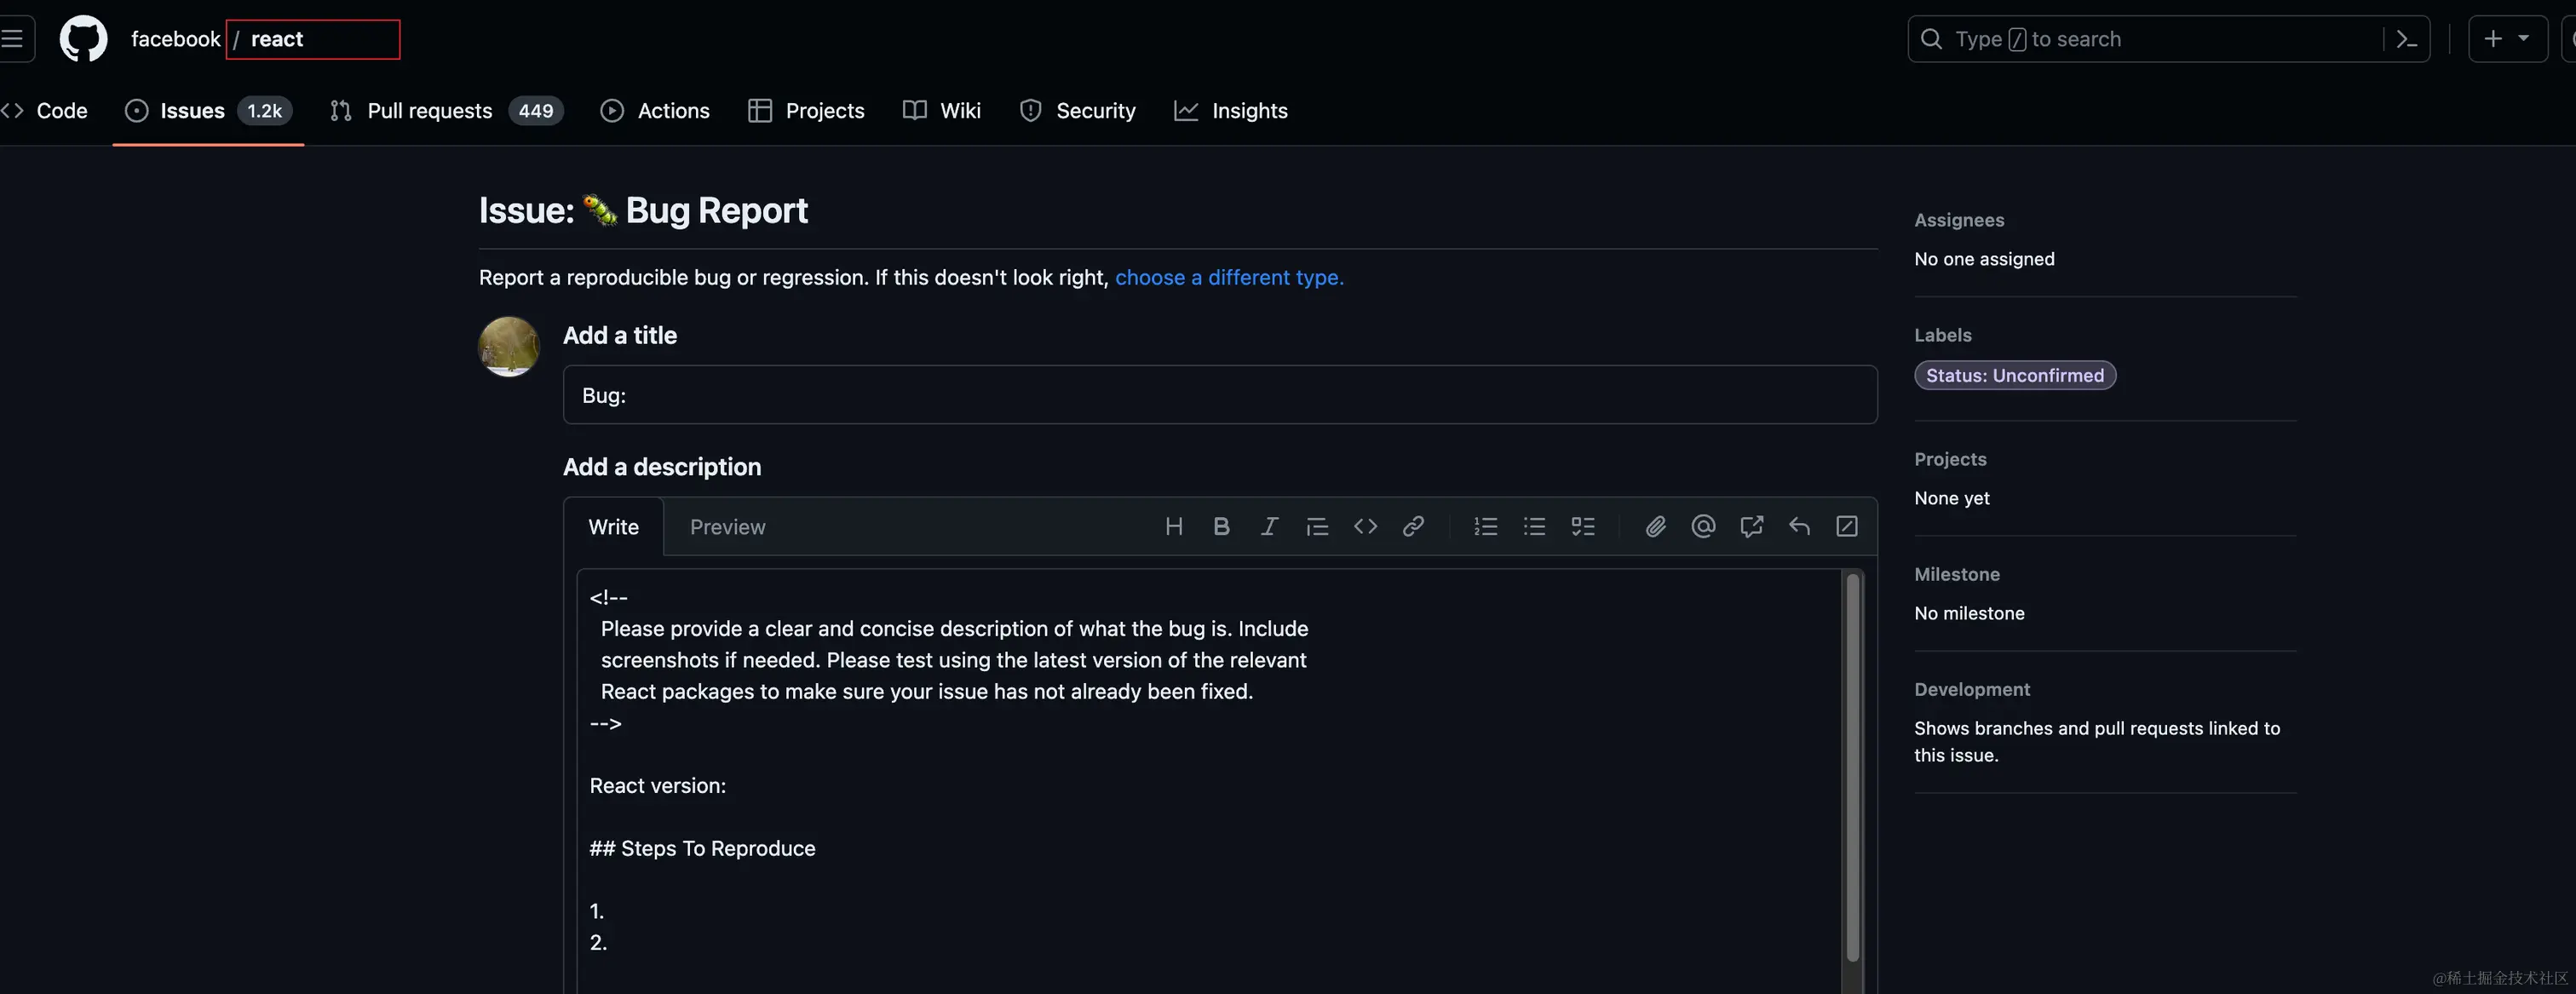Click the '## Steps To Reproduce' line
This screenshot has height=994, width=2576.
(x=702, y=849)
